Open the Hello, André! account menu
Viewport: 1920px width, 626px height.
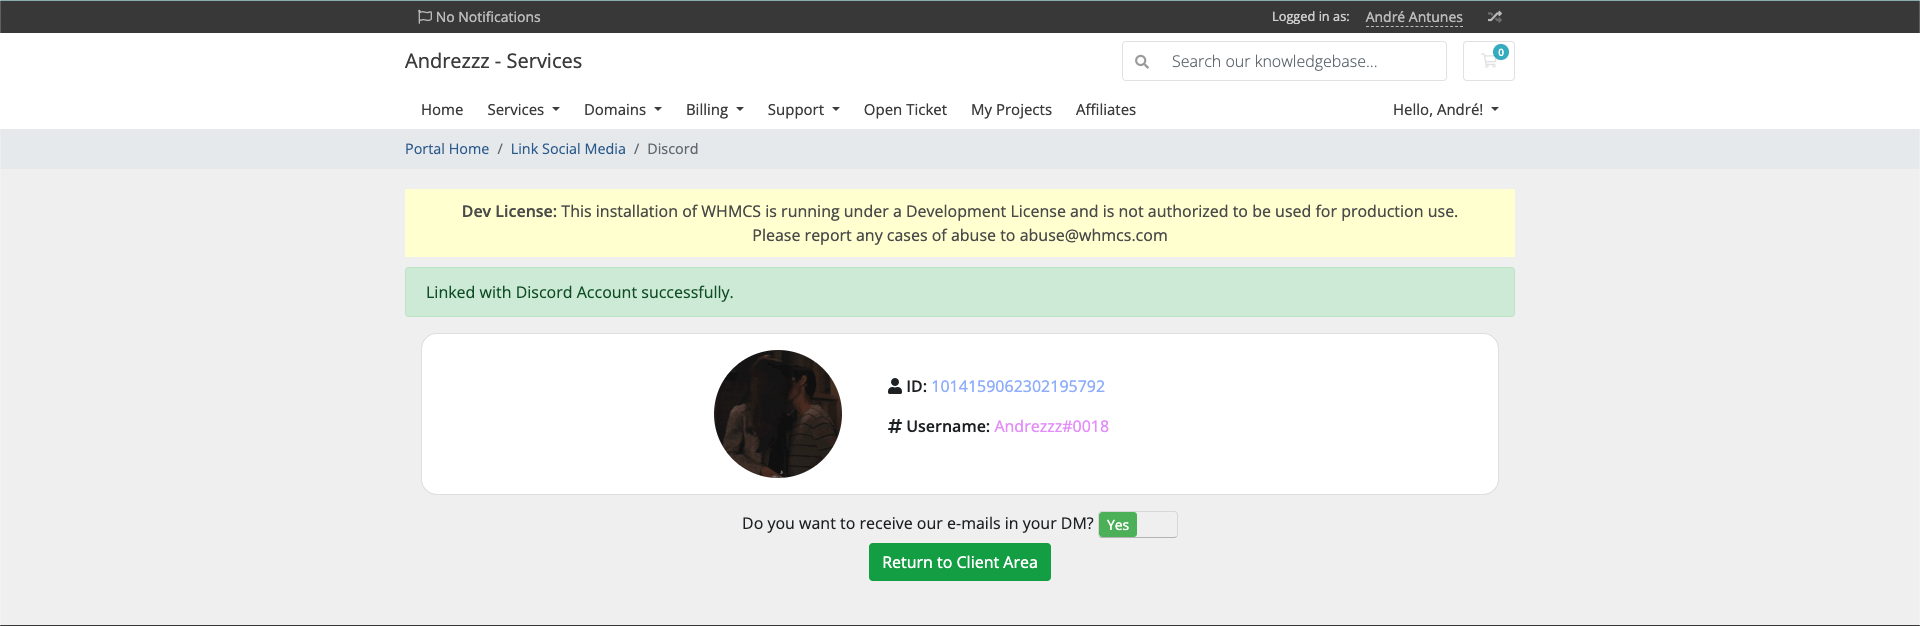(x=1446, y=110)
